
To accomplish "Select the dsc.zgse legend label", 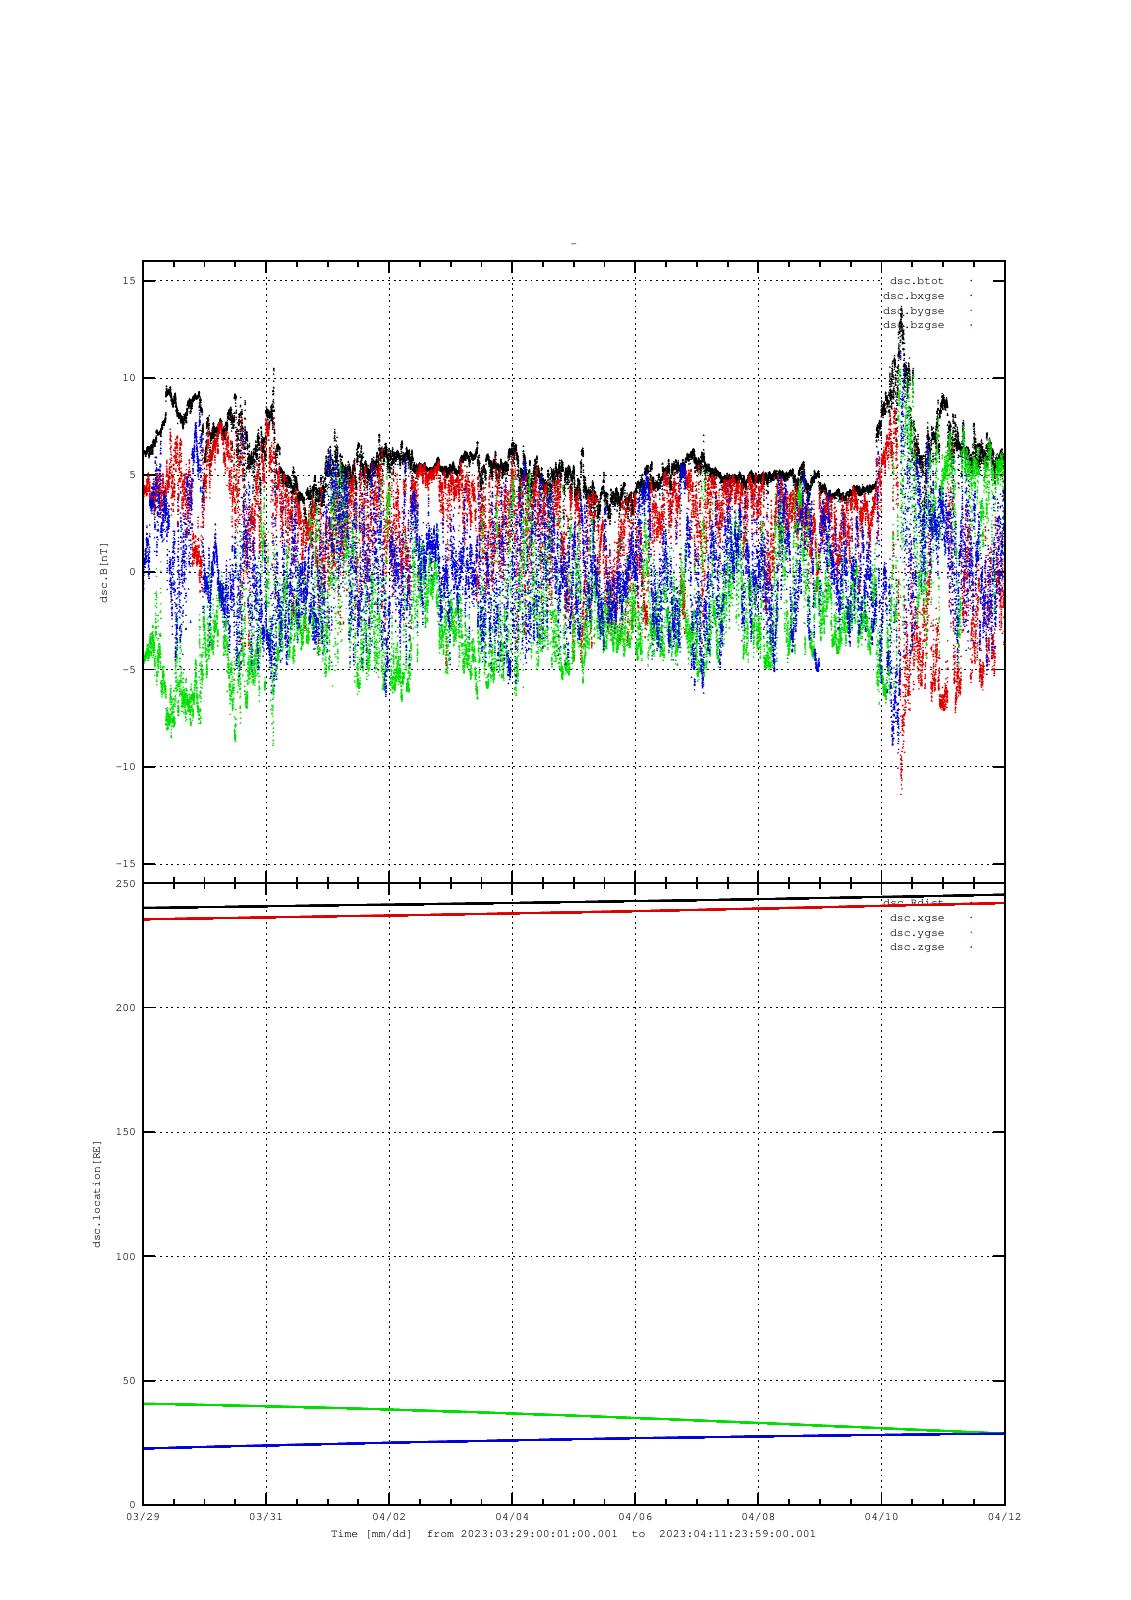I will 917,947.
